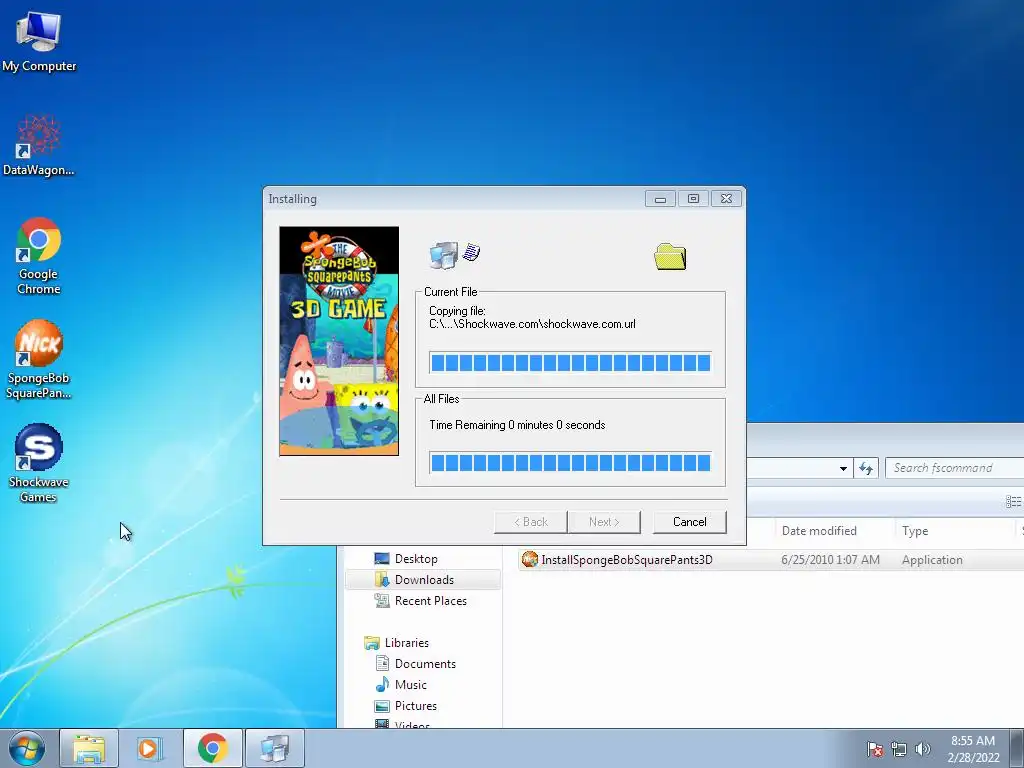Click the Search fscommand field
1024x768 pixels.
click(x=954, y=468)
